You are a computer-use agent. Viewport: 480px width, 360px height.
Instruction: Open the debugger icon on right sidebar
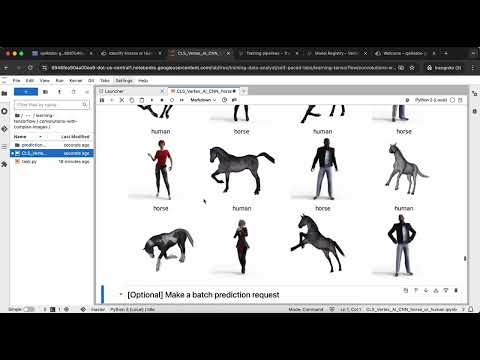pos(475,111)
